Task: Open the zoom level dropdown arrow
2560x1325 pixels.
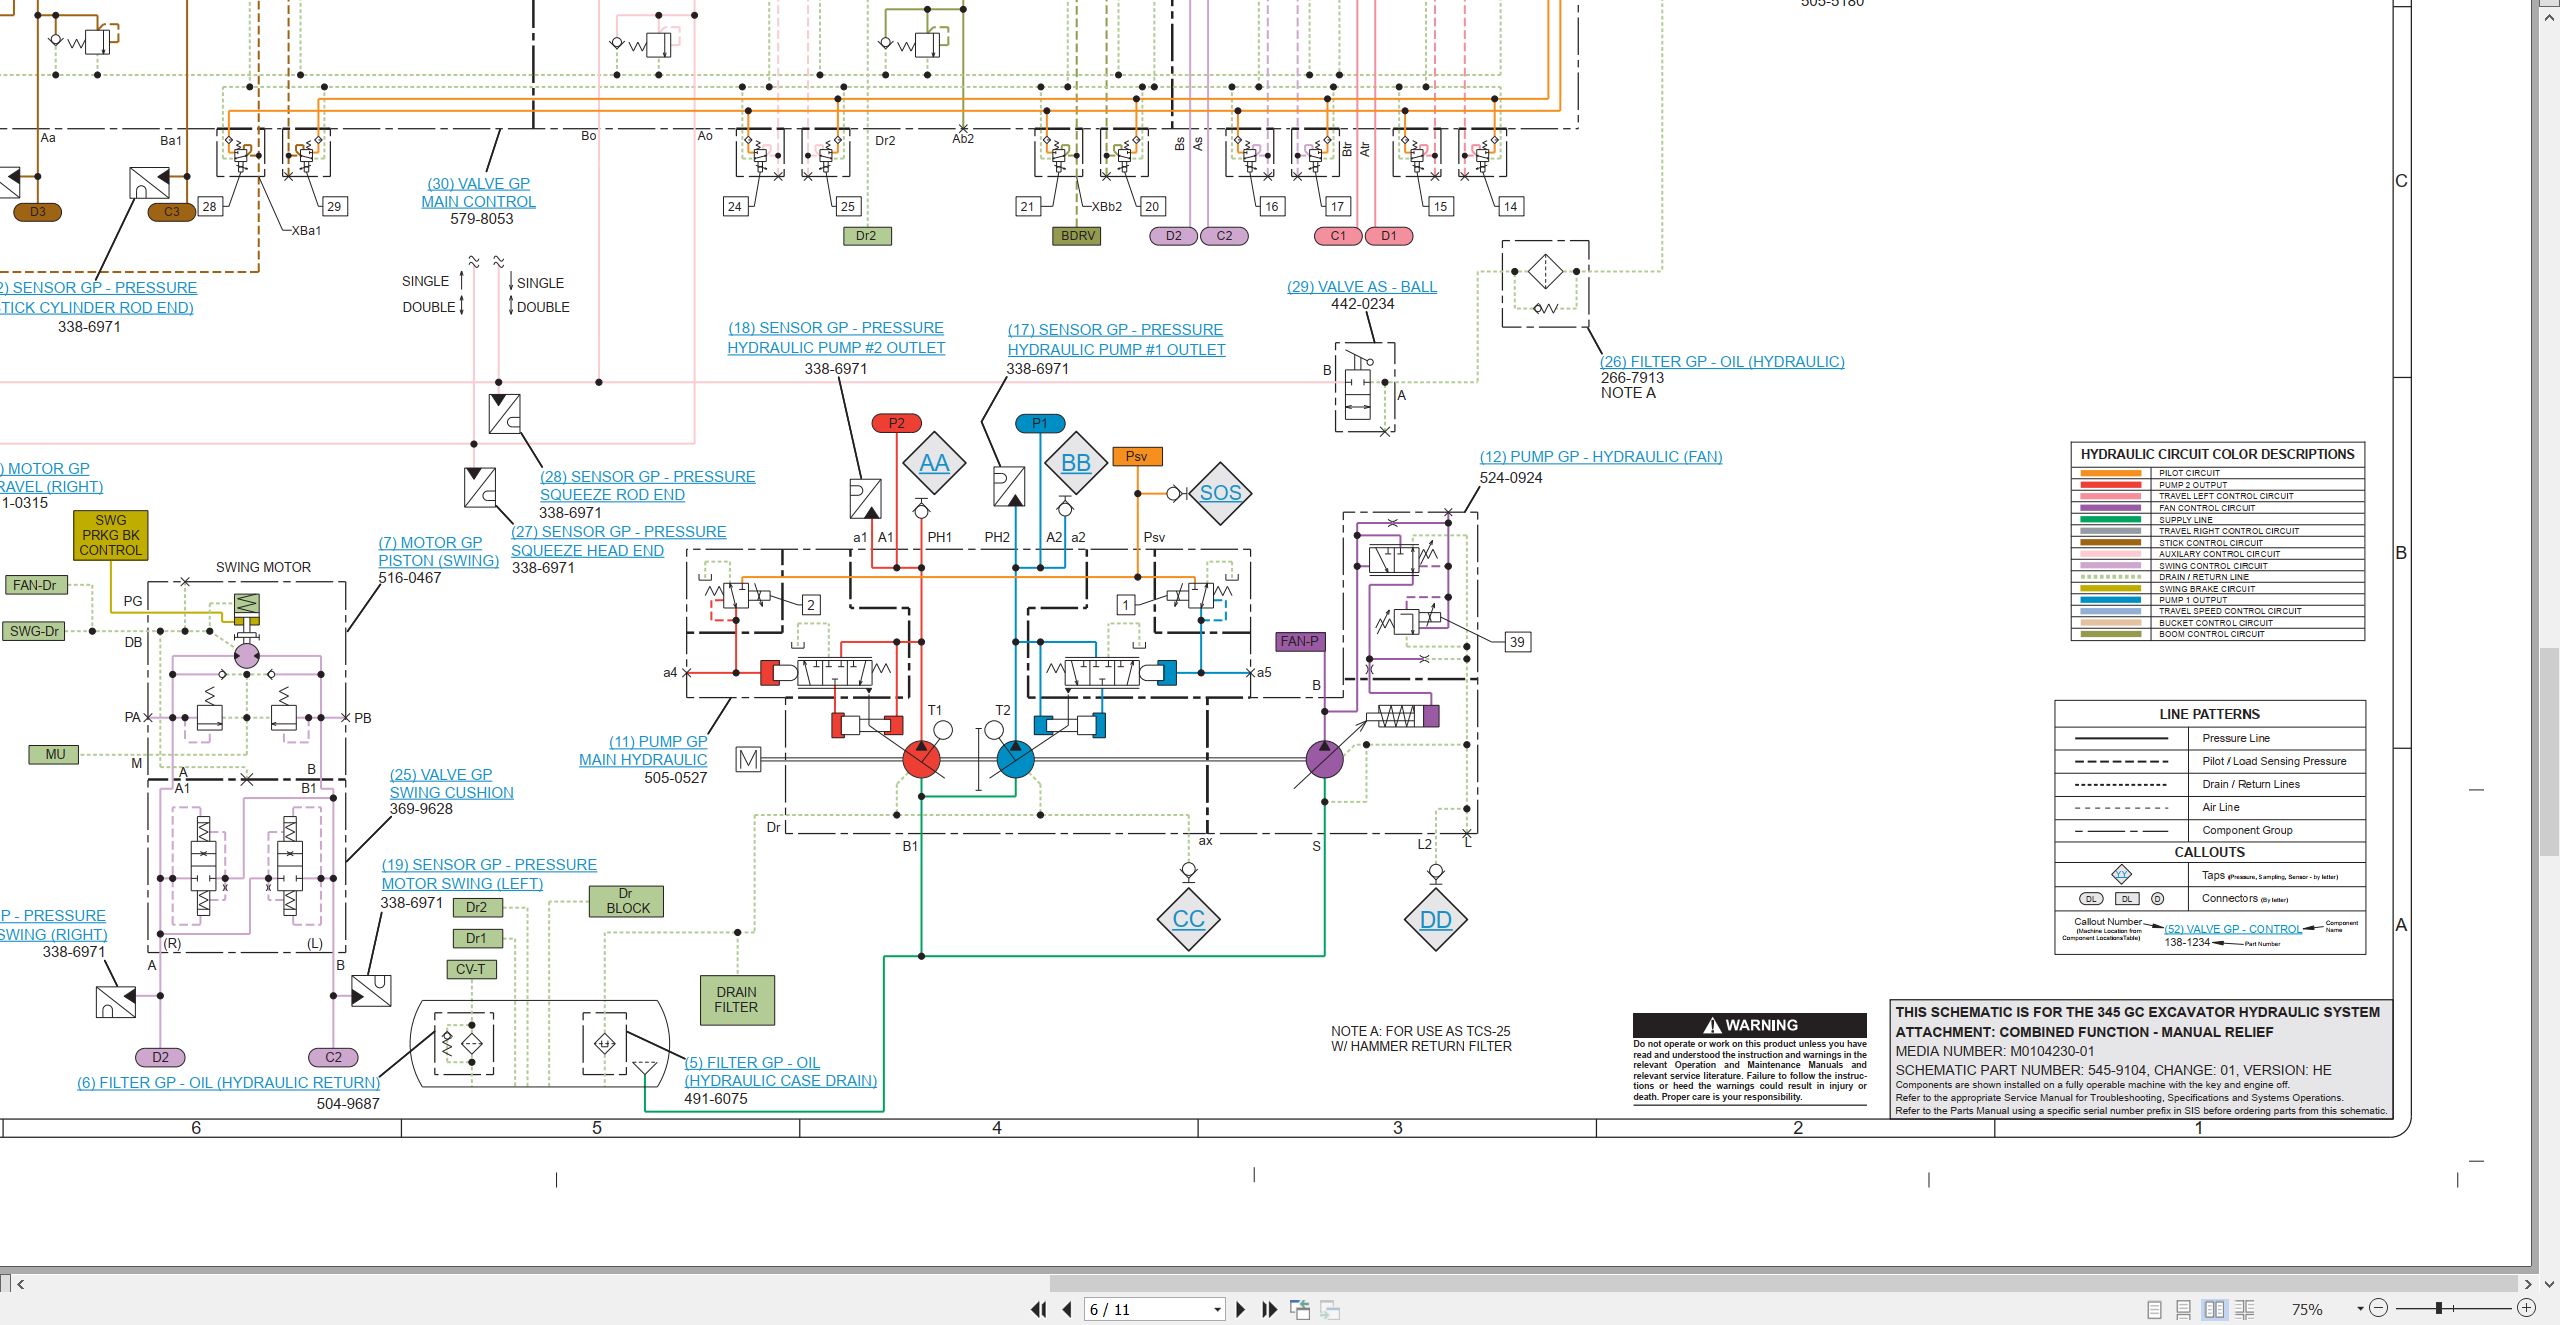Action: click(2360, 1308)
